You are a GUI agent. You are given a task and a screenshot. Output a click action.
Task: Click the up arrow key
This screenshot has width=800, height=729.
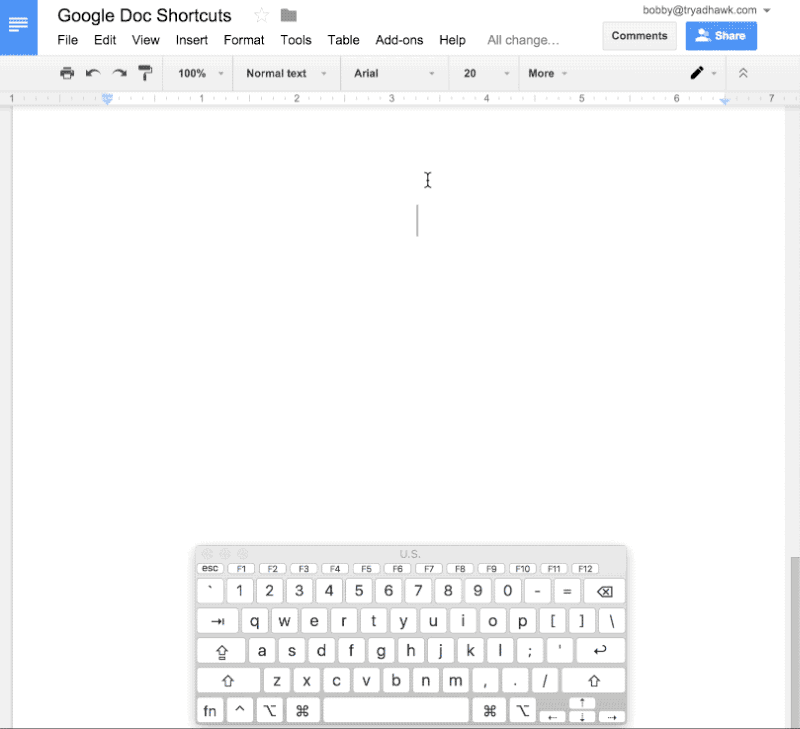pyautogui.click(x=582, y=703)
